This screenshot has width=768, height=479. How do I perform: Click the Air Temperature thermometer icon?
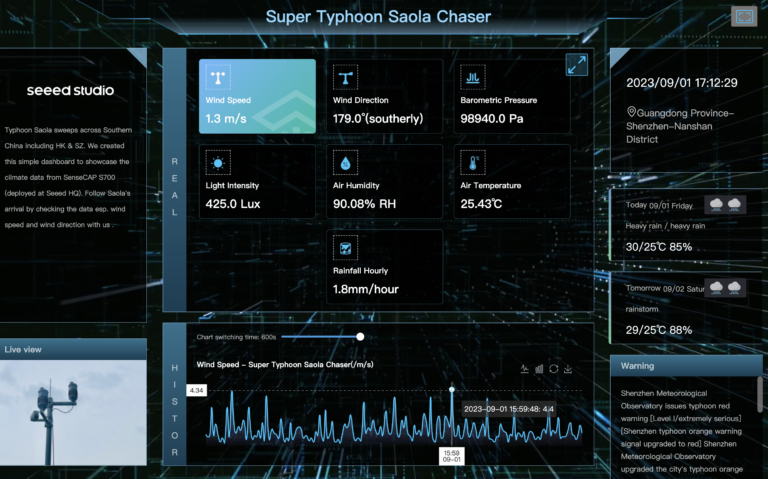(472, 162)
